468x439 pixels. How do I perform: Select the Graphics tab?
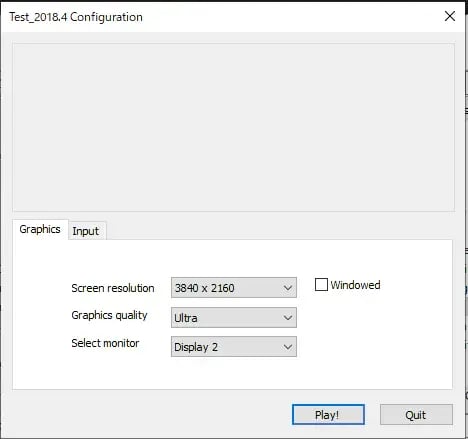[x=40, y=229]
